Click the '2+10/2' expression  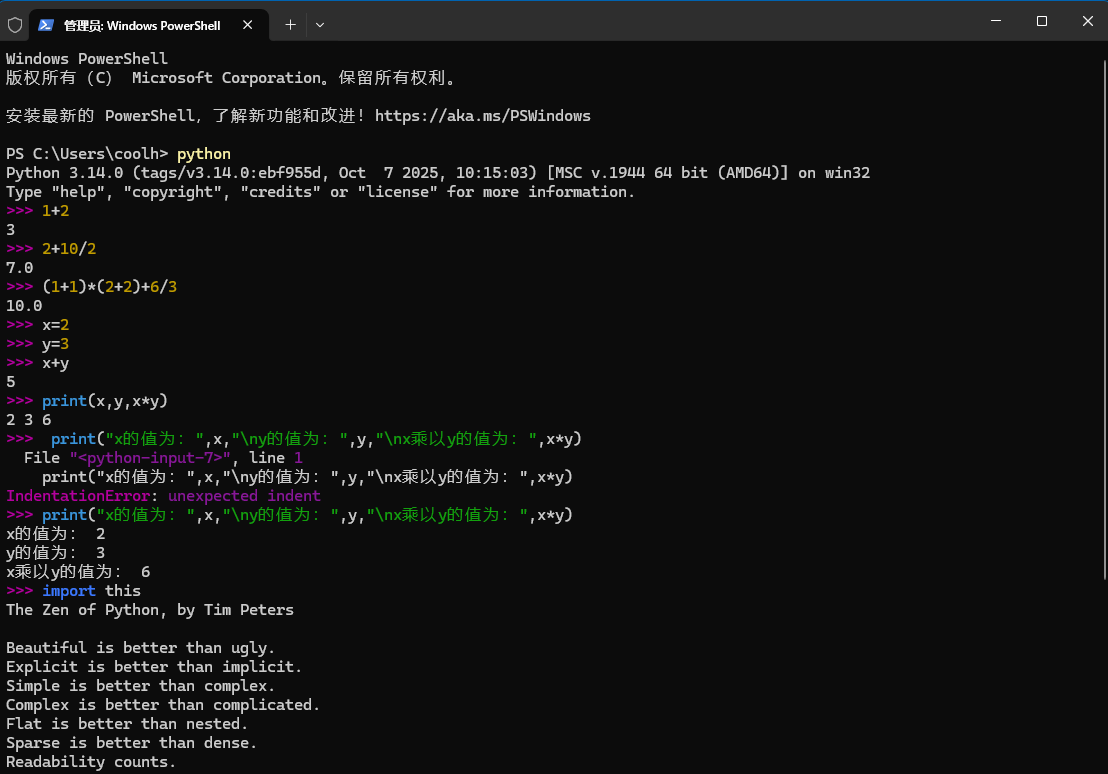point(69,249)
